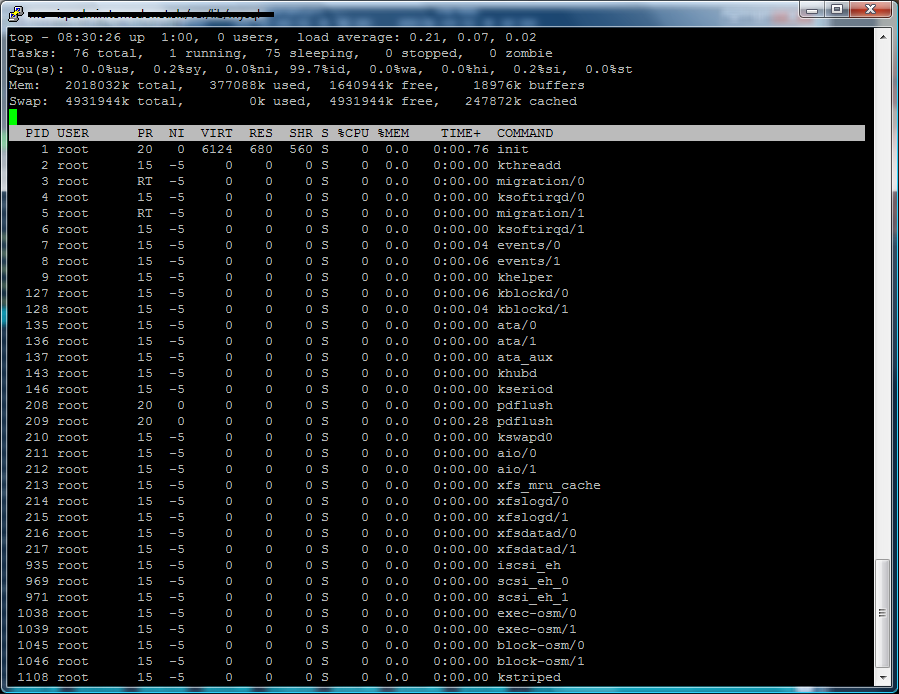Viewport: 899px width, 694px height.
Task: Click the vertical scrollbar thumb
Action: [x=883, y=613]
